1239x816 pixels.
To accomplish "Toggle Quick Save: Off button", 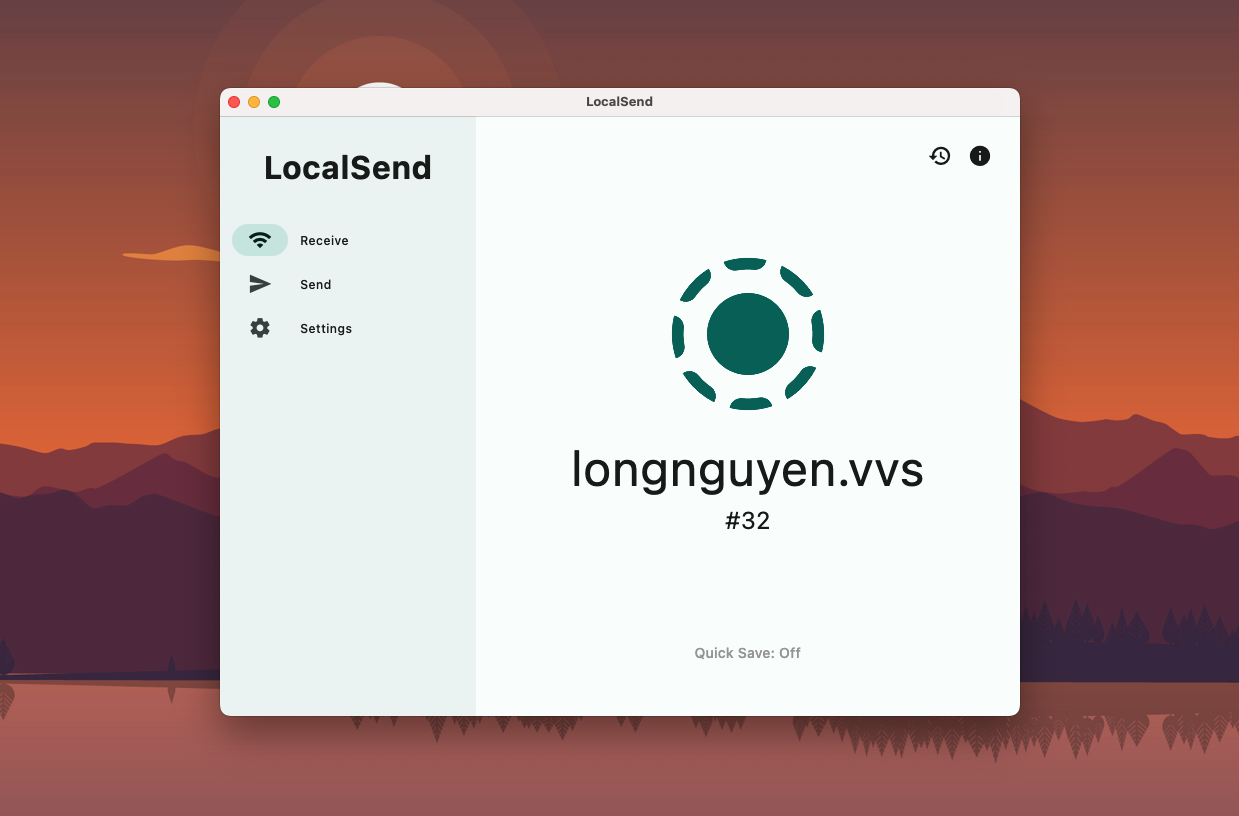I will click(748, 653).
